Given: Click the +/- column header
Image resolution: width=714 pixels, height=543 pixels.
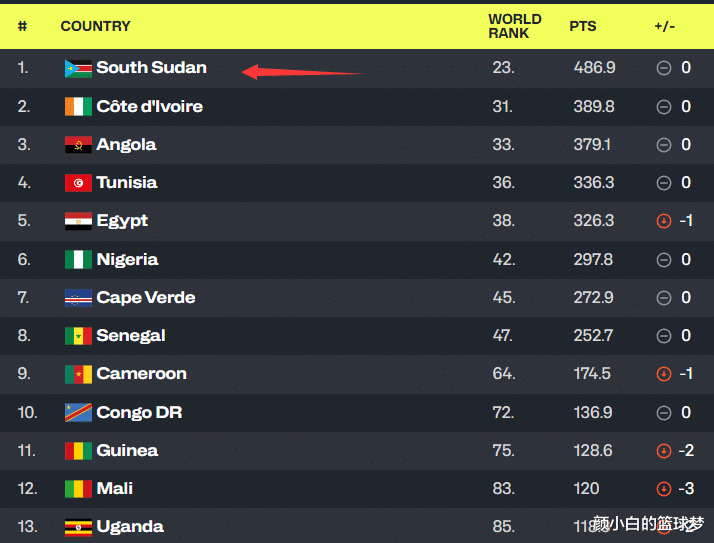Looking at the screenshot, I should tap(665, 26).
